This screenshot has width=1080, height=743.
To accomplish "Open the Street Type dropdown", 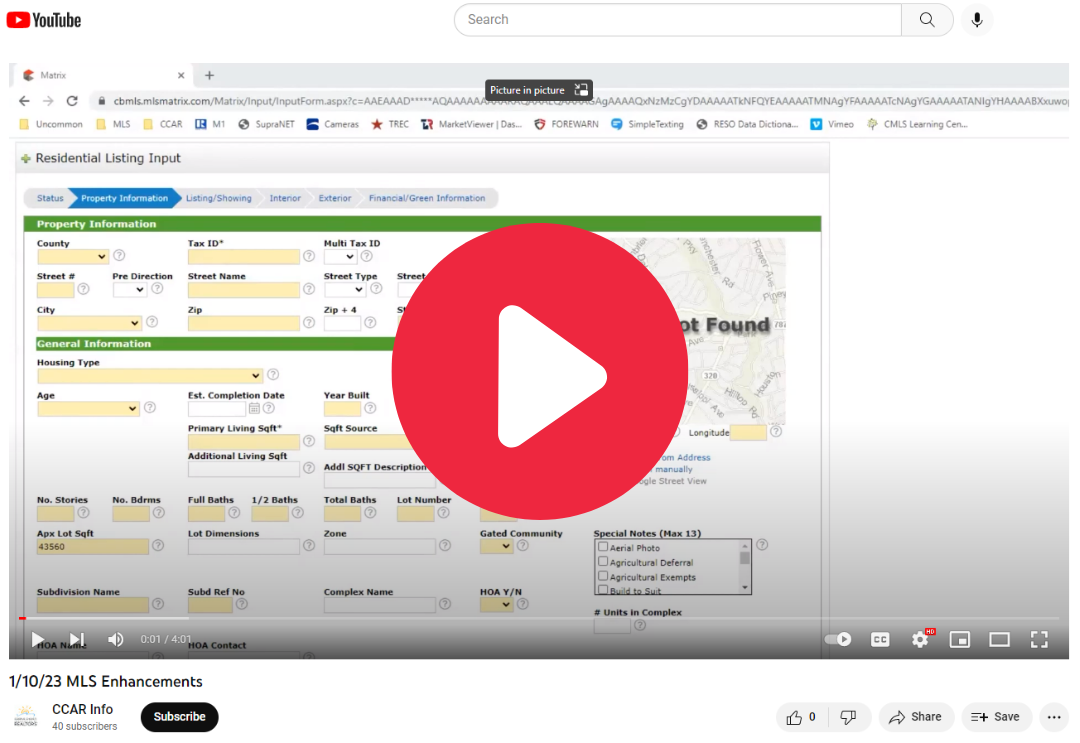I will [344, 290].
